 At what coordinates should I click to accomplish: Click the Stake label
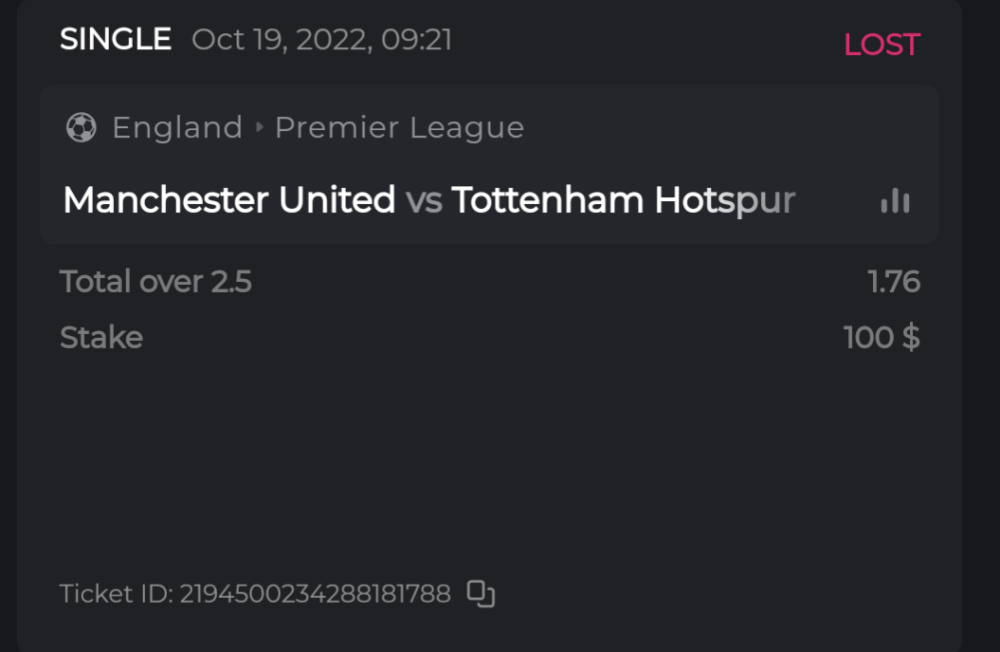click(101, 338)
